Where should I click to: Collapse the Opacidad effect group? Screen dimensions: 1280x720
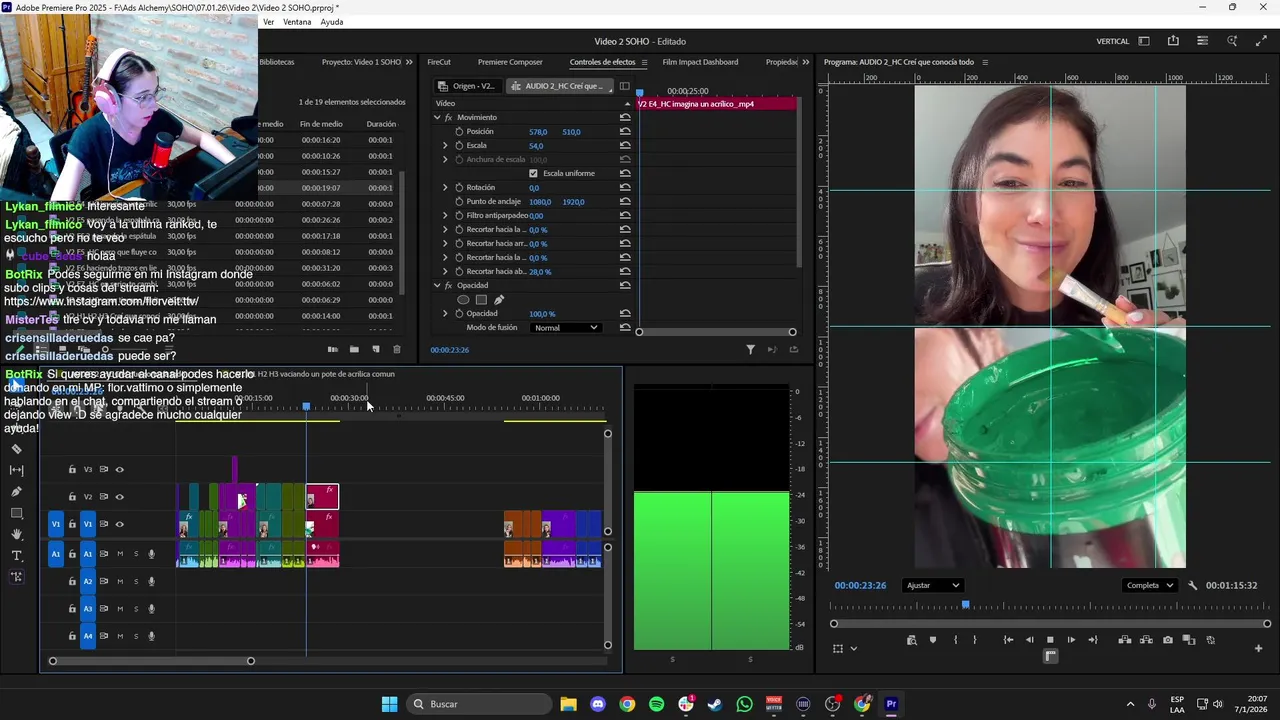coord(437,286)
